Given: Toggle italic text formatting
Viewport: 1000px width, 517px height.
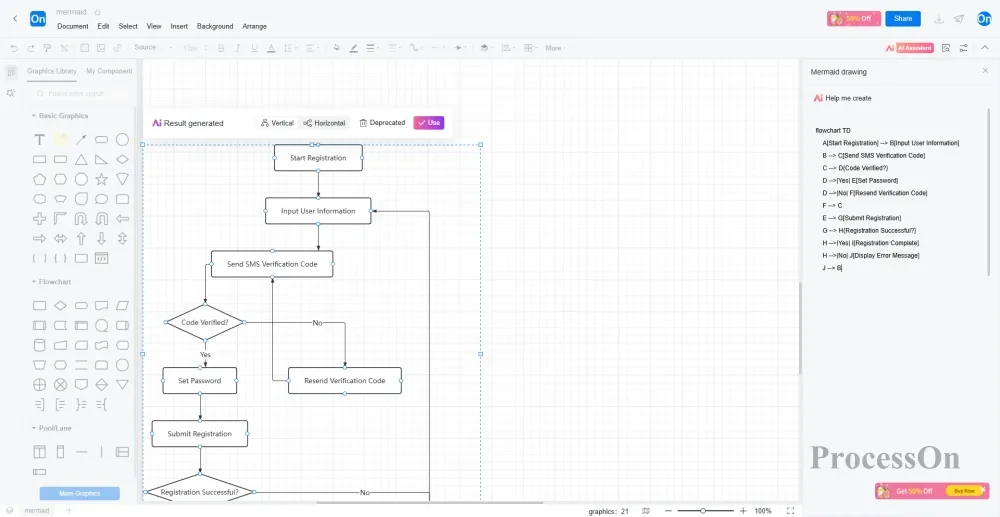Looking at the screenshot, I should click(238, 48).
